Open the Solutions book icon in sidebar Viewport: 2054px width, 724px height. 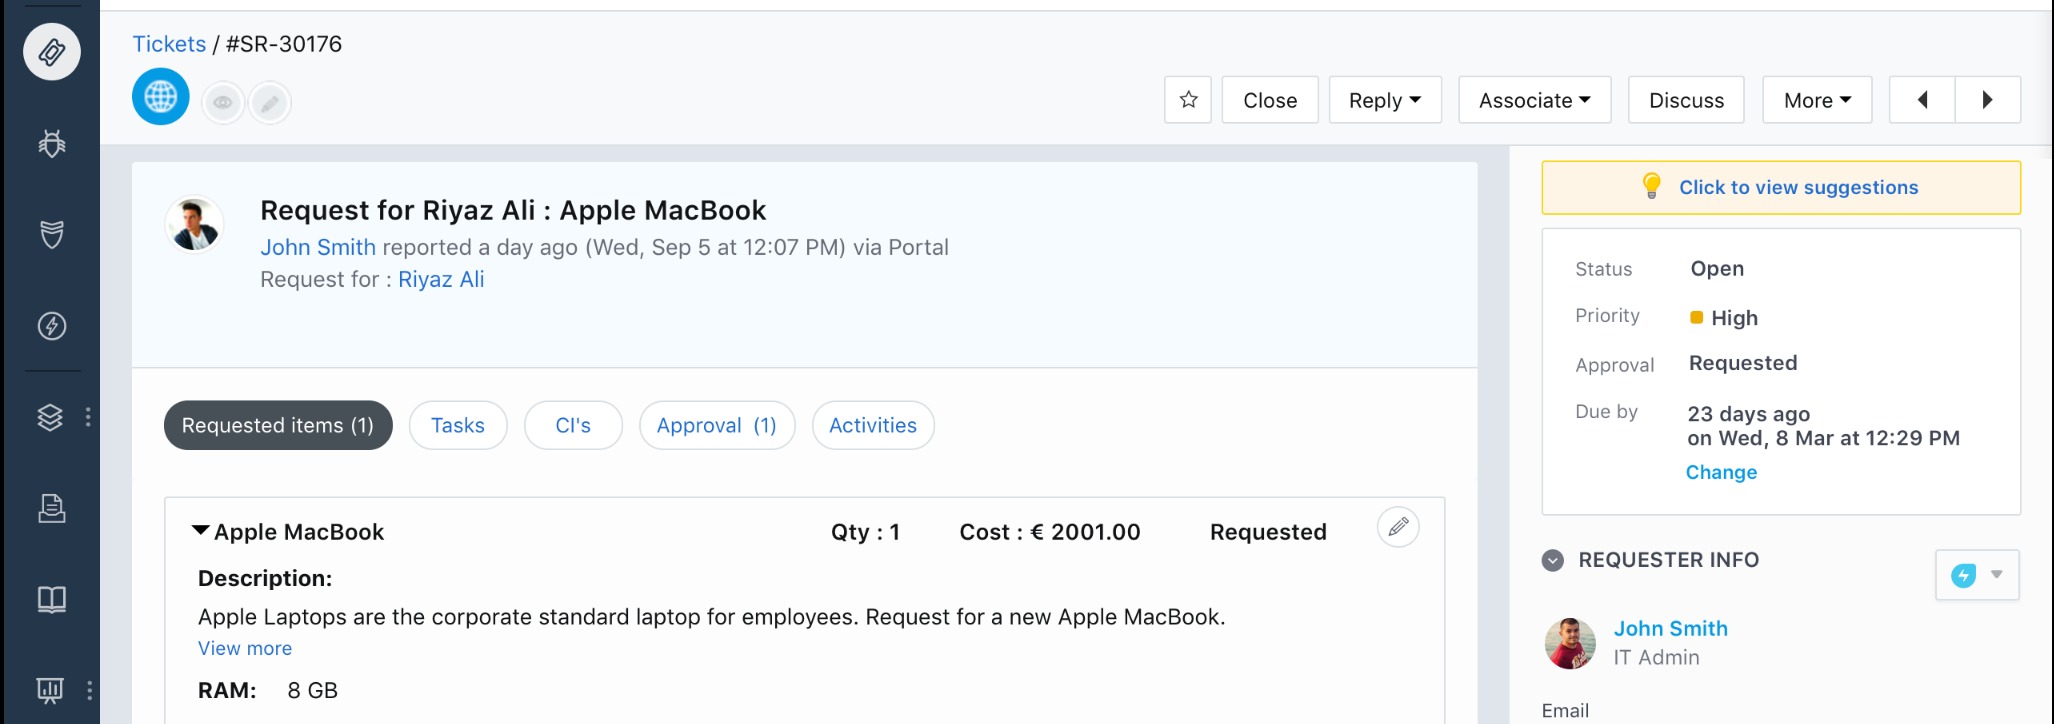point(52,599)
